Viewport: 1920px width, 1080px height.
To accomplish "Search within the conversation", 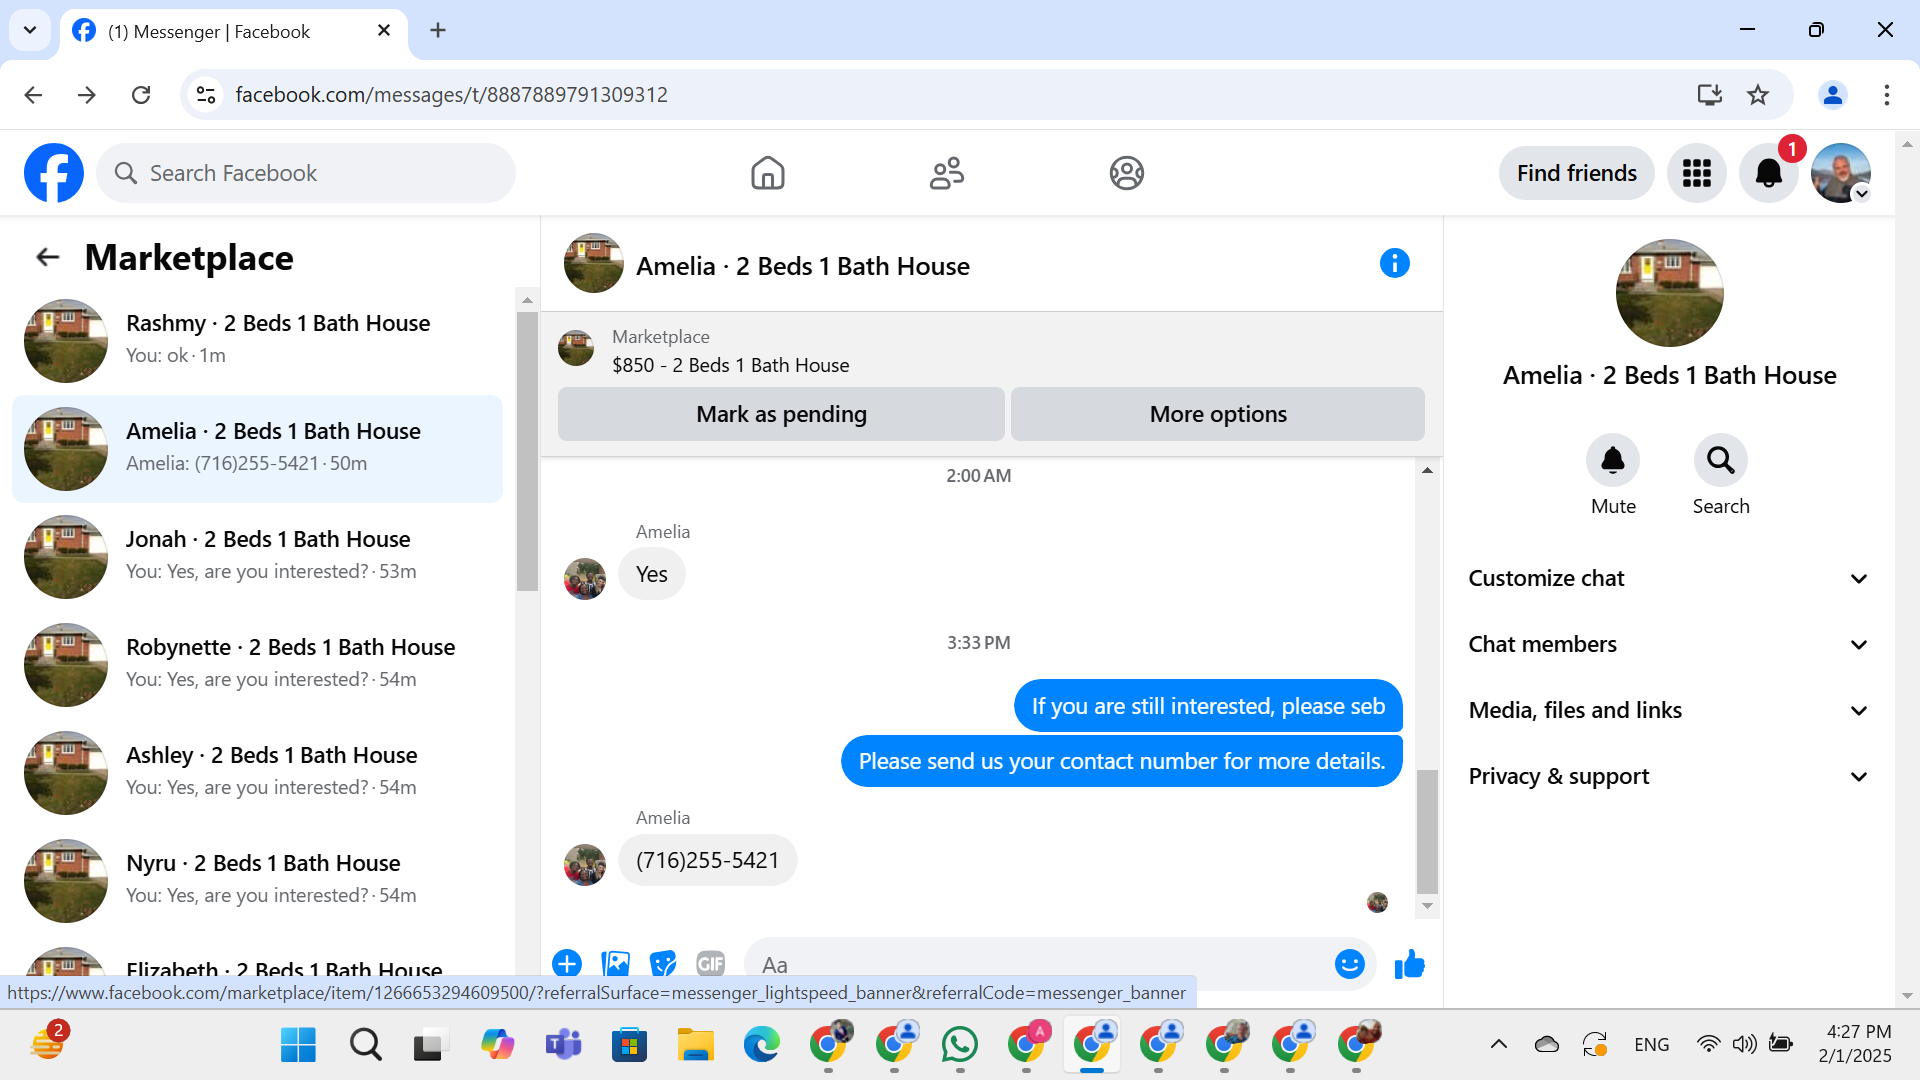I will [1720, 461].
